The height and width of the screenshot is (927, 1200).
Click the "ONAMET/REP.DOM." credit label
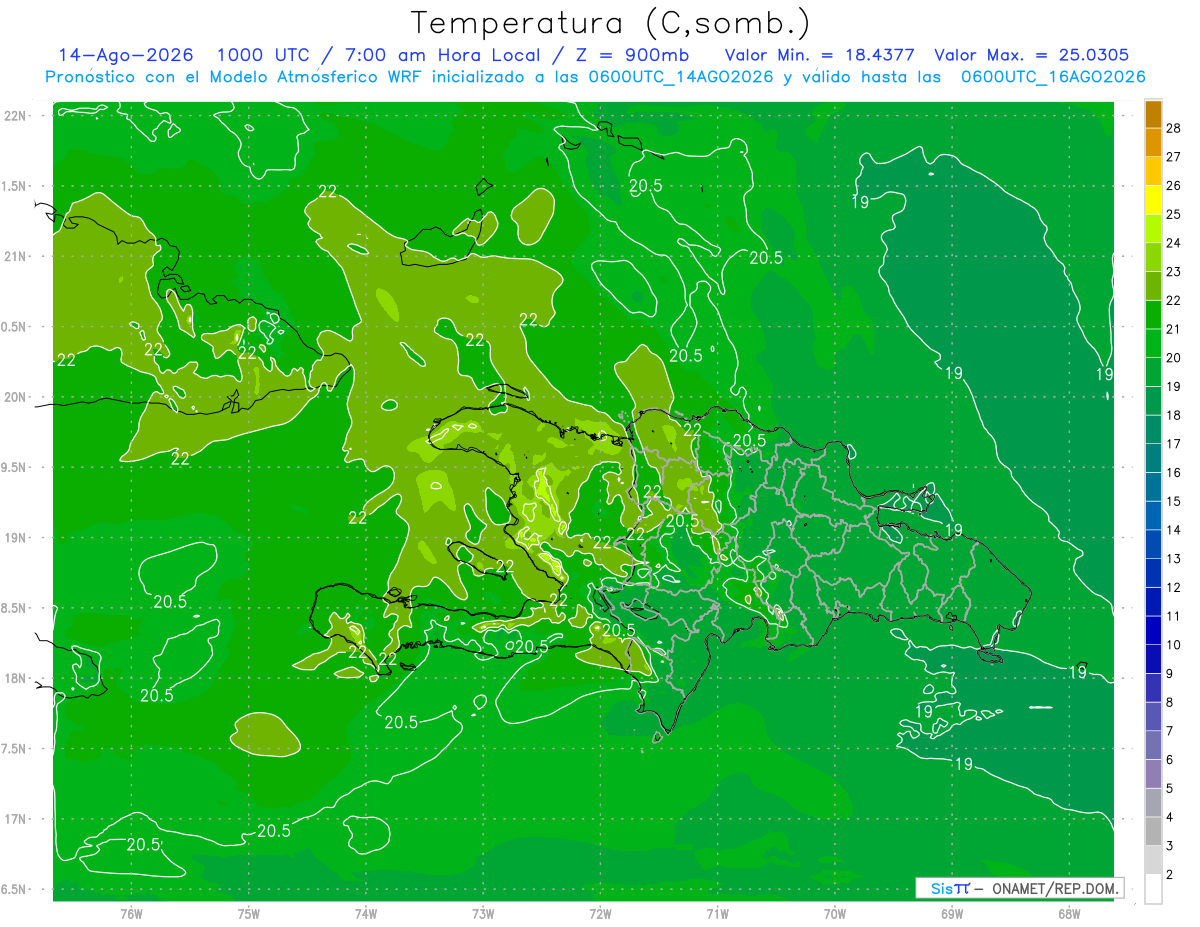(x=1054, y=888)
